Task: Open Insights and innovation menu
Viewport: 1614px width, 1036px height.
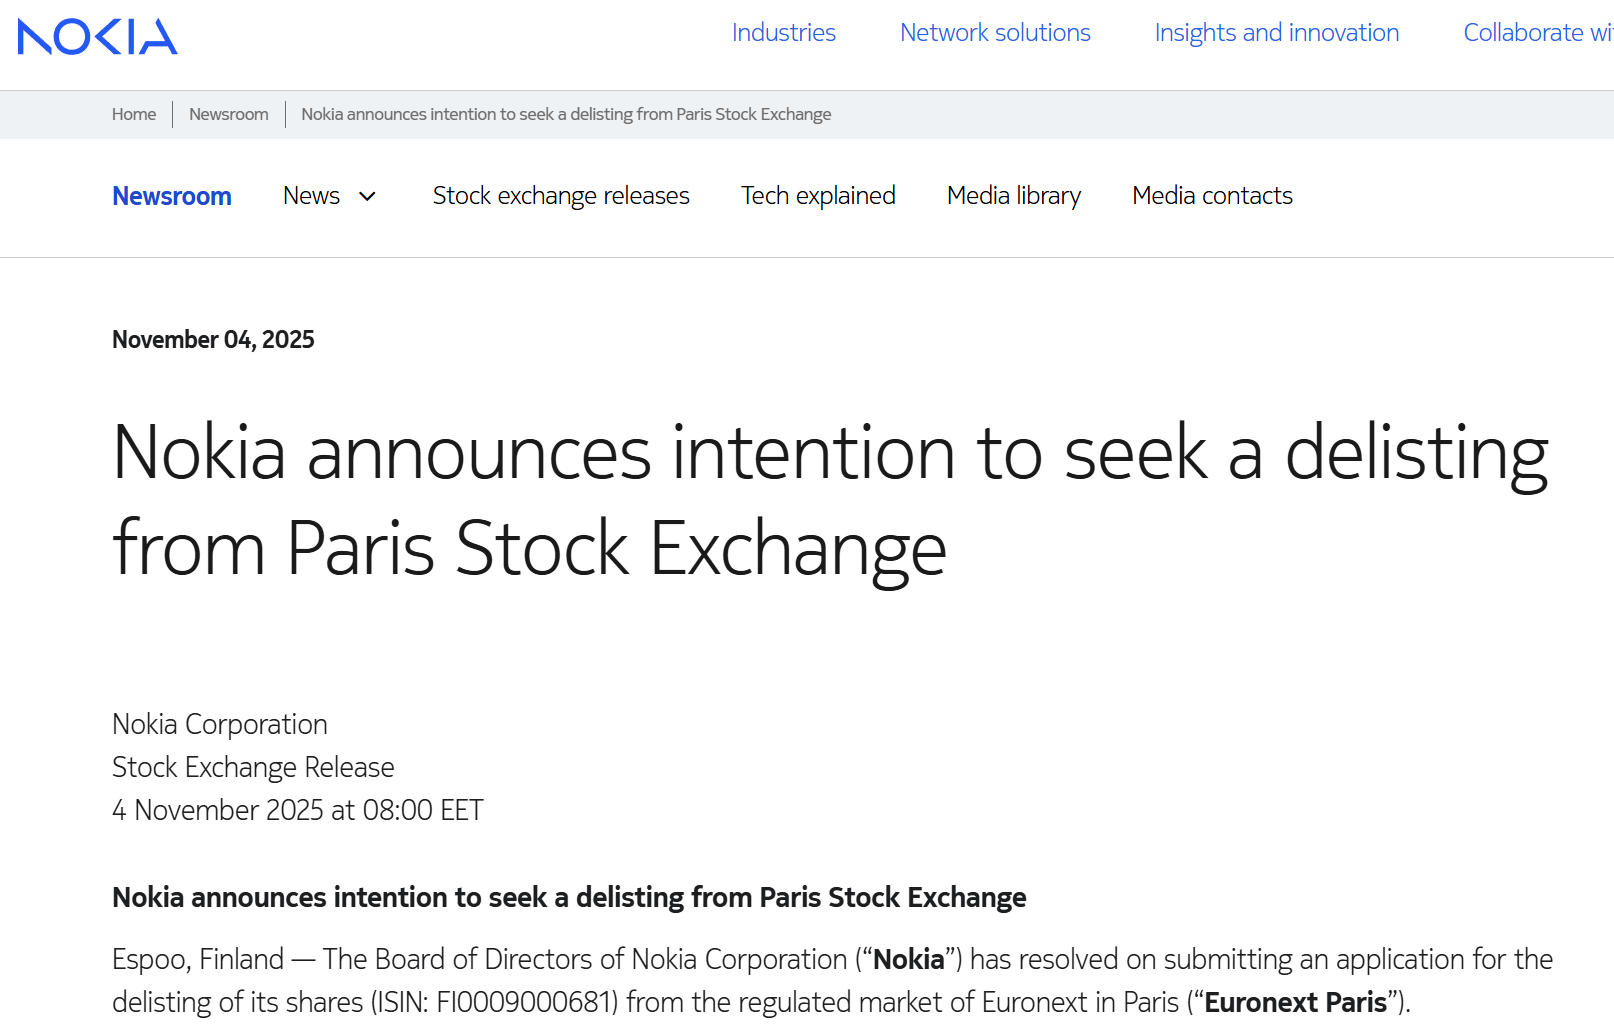Action: tap(1276, 33)
